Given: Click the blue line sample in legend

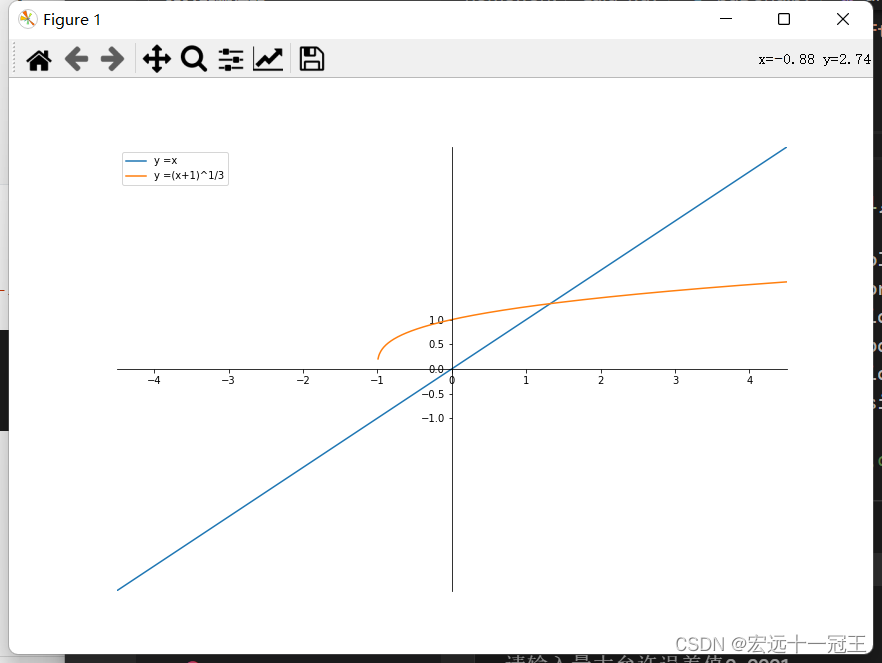Looking at the screenshot, I should click(136, 161).
